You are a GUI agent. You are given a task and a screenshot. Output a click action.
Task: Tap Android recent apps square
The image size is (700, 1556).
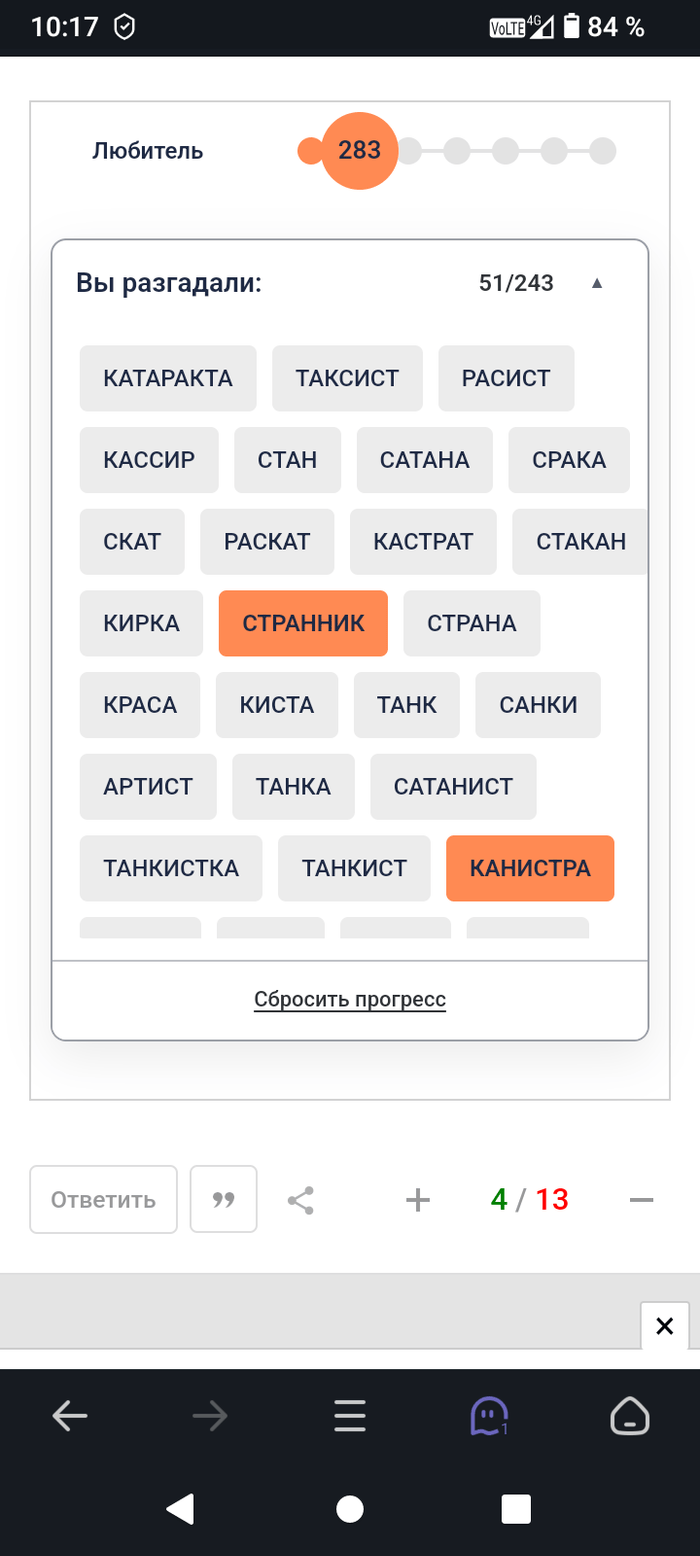pyautogui.click(x=516, y=1509)
